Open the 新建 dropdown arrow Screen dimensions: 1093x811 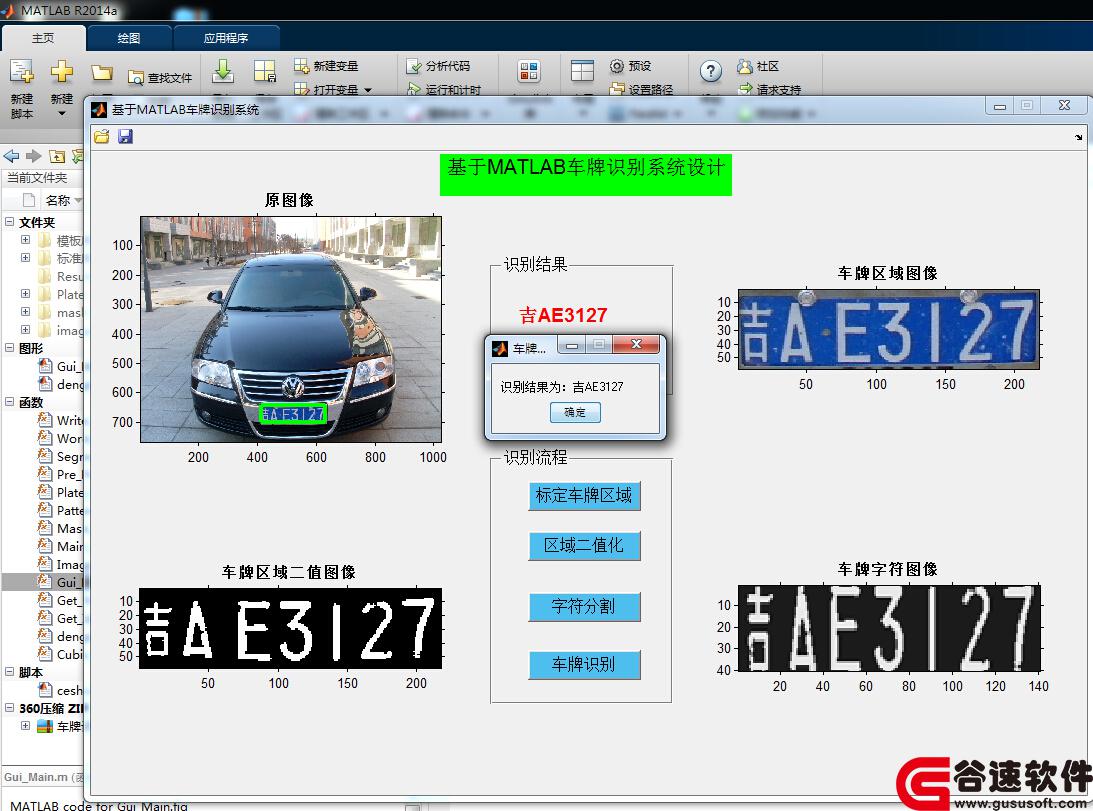pos(62,114)
